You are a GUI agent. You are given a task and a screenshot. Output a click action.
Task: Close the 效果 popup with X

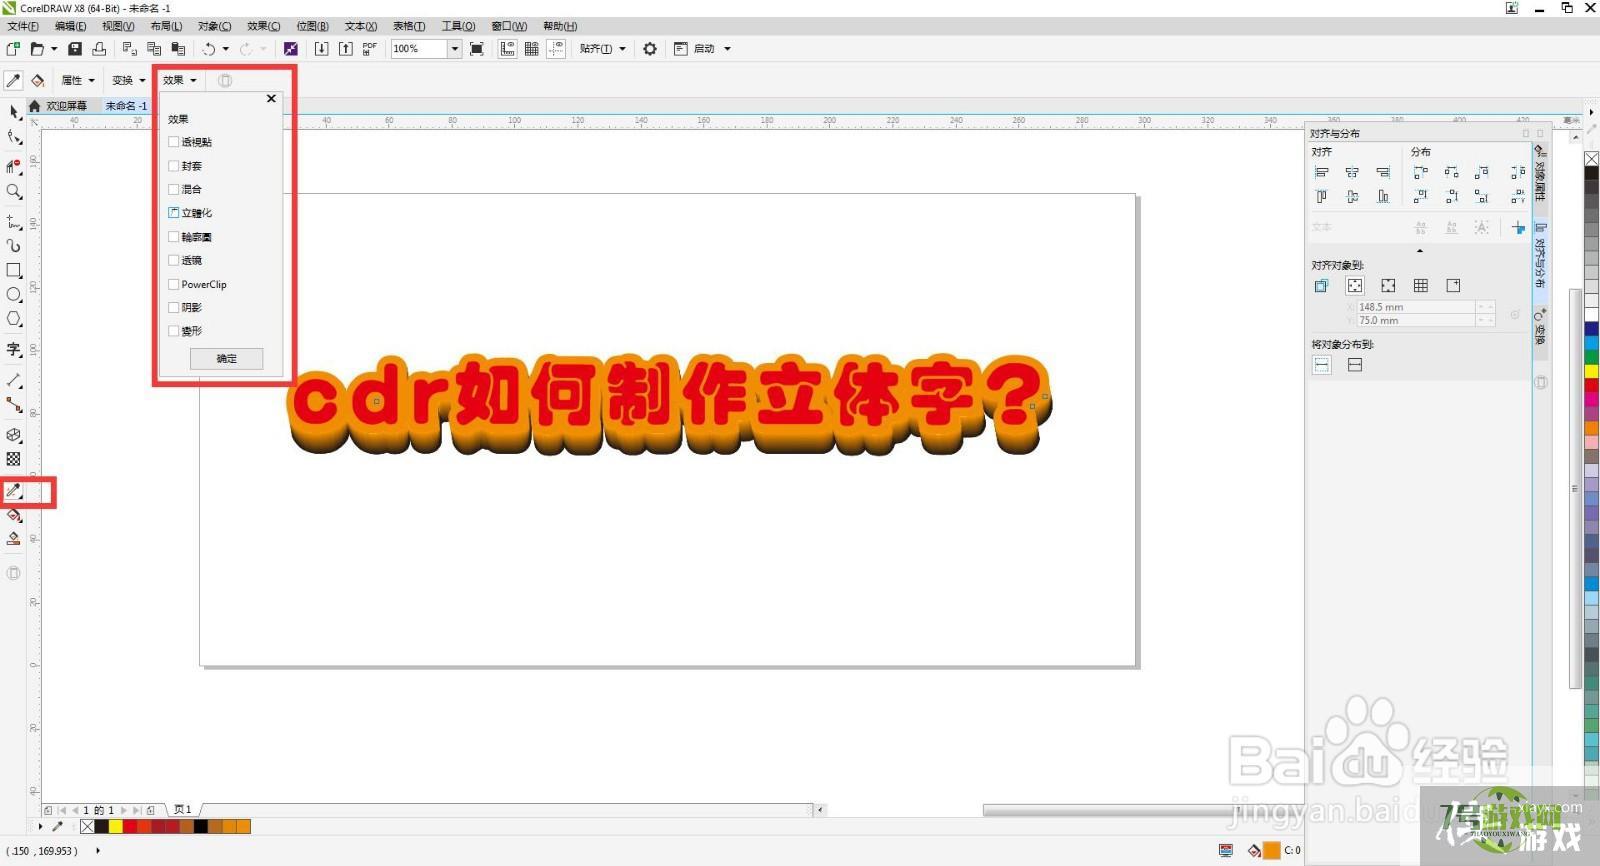(271, 98)
